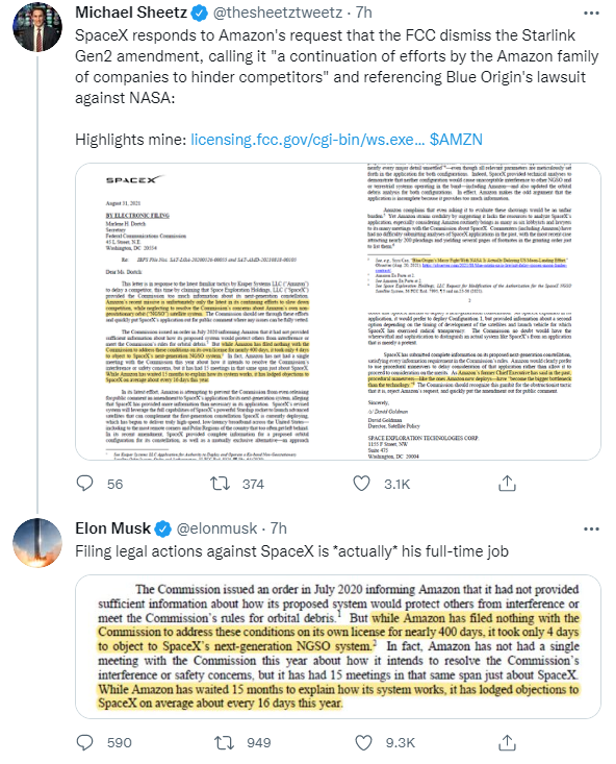This screenshot has height=764, width=616.
Task: Click the 7h timestamp on Elon's tweet
Action: click(x=279, y=526)
